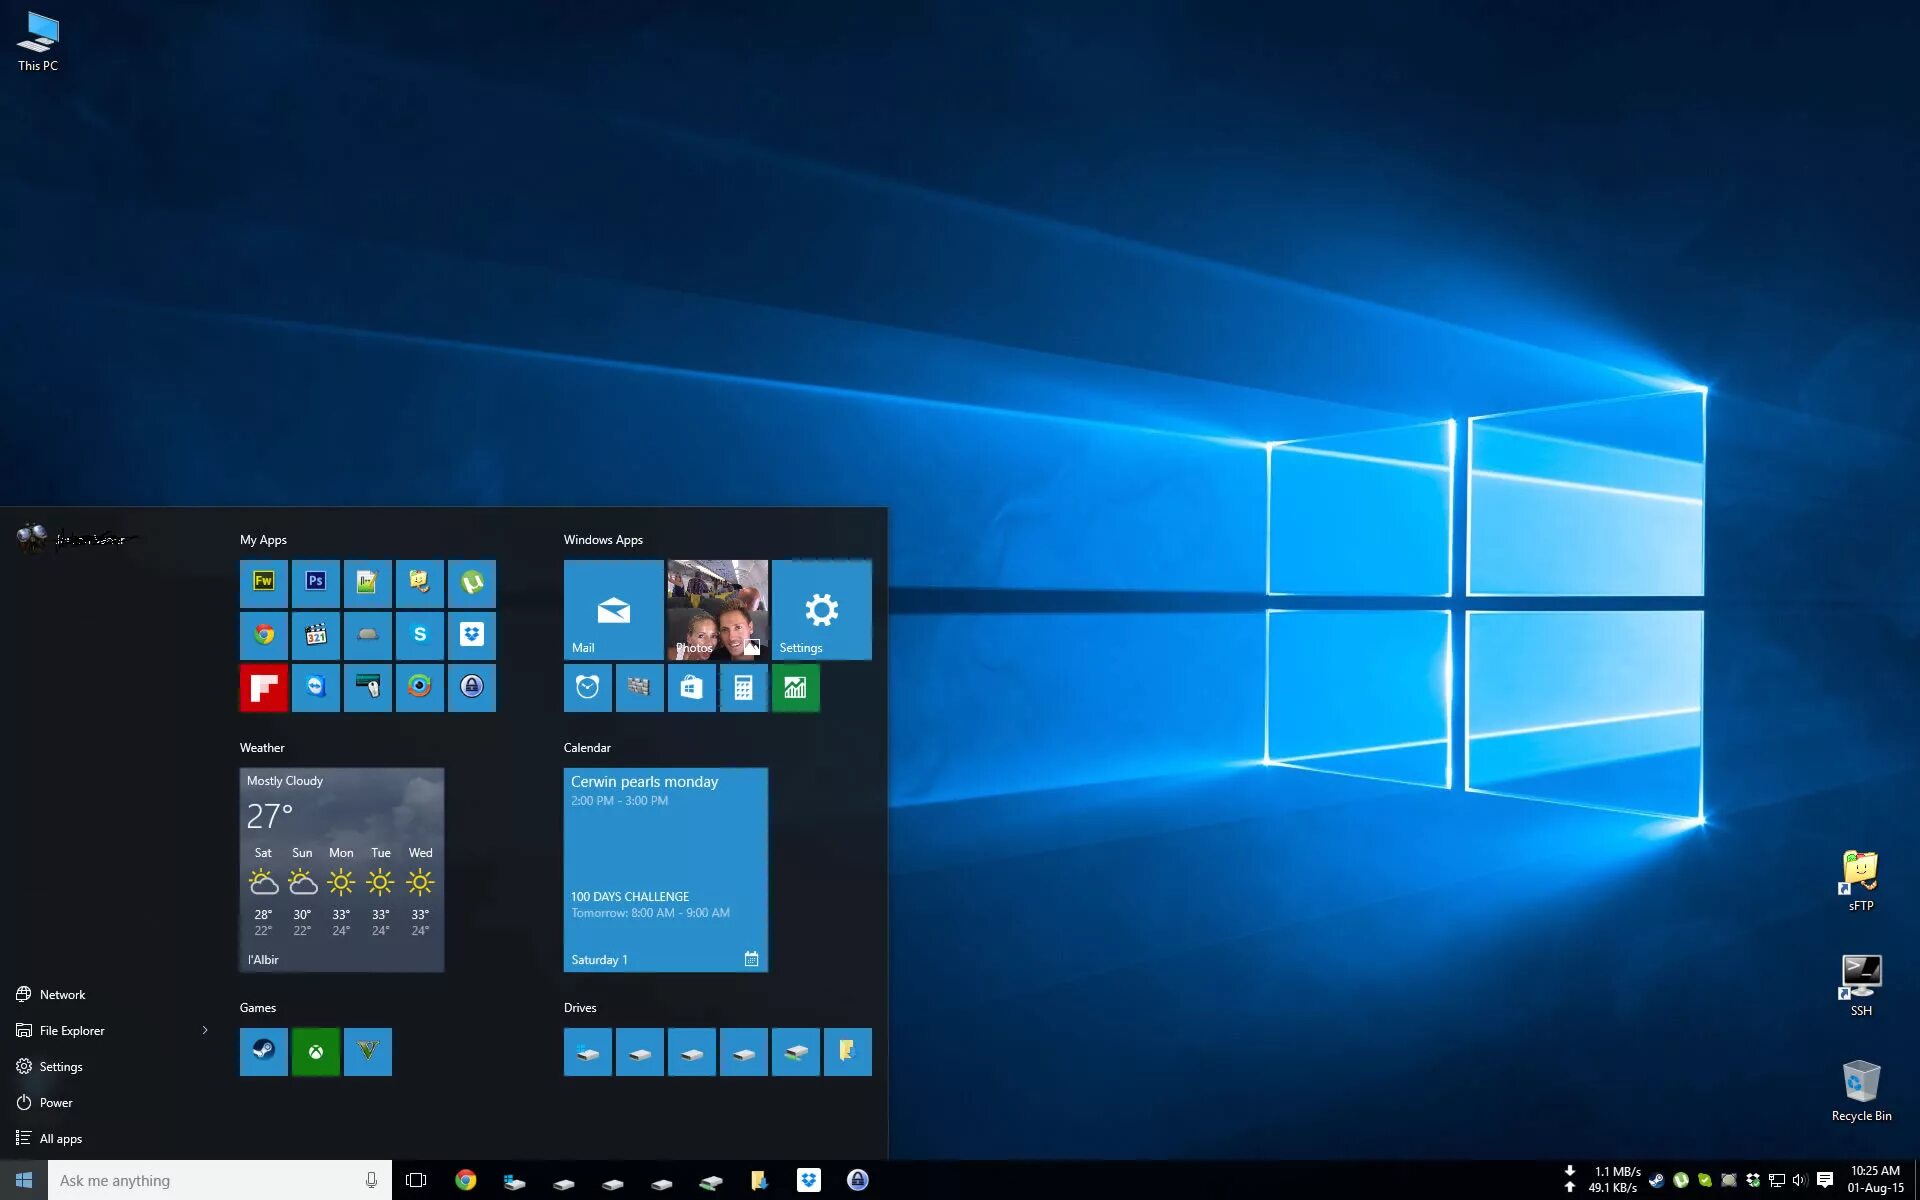Click the Windows Start button
The image size is (1920, 1200).
24,1180
